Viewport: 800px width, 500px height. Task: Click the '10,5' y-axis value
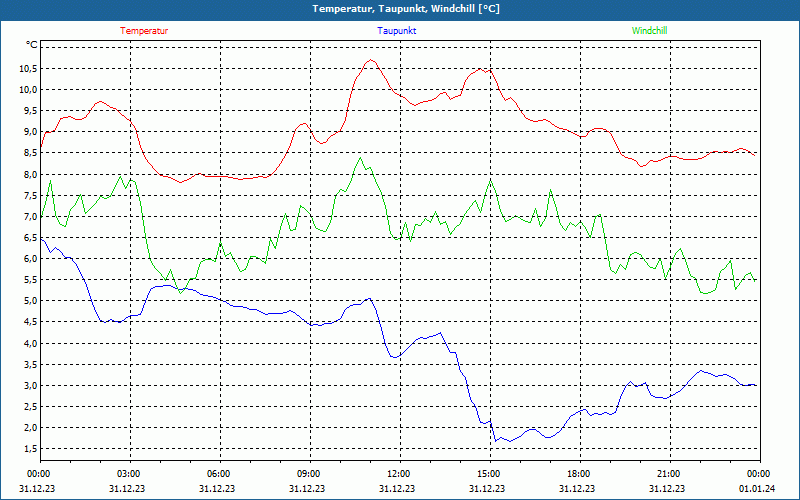pos(29,69)
